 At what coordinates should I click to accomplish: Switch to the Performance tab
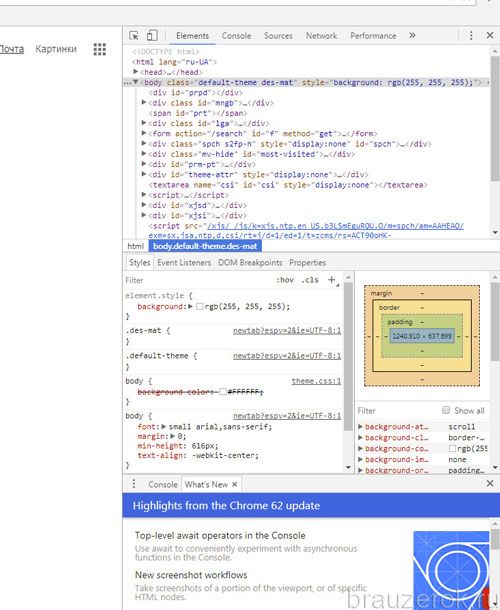click(373, 36)
